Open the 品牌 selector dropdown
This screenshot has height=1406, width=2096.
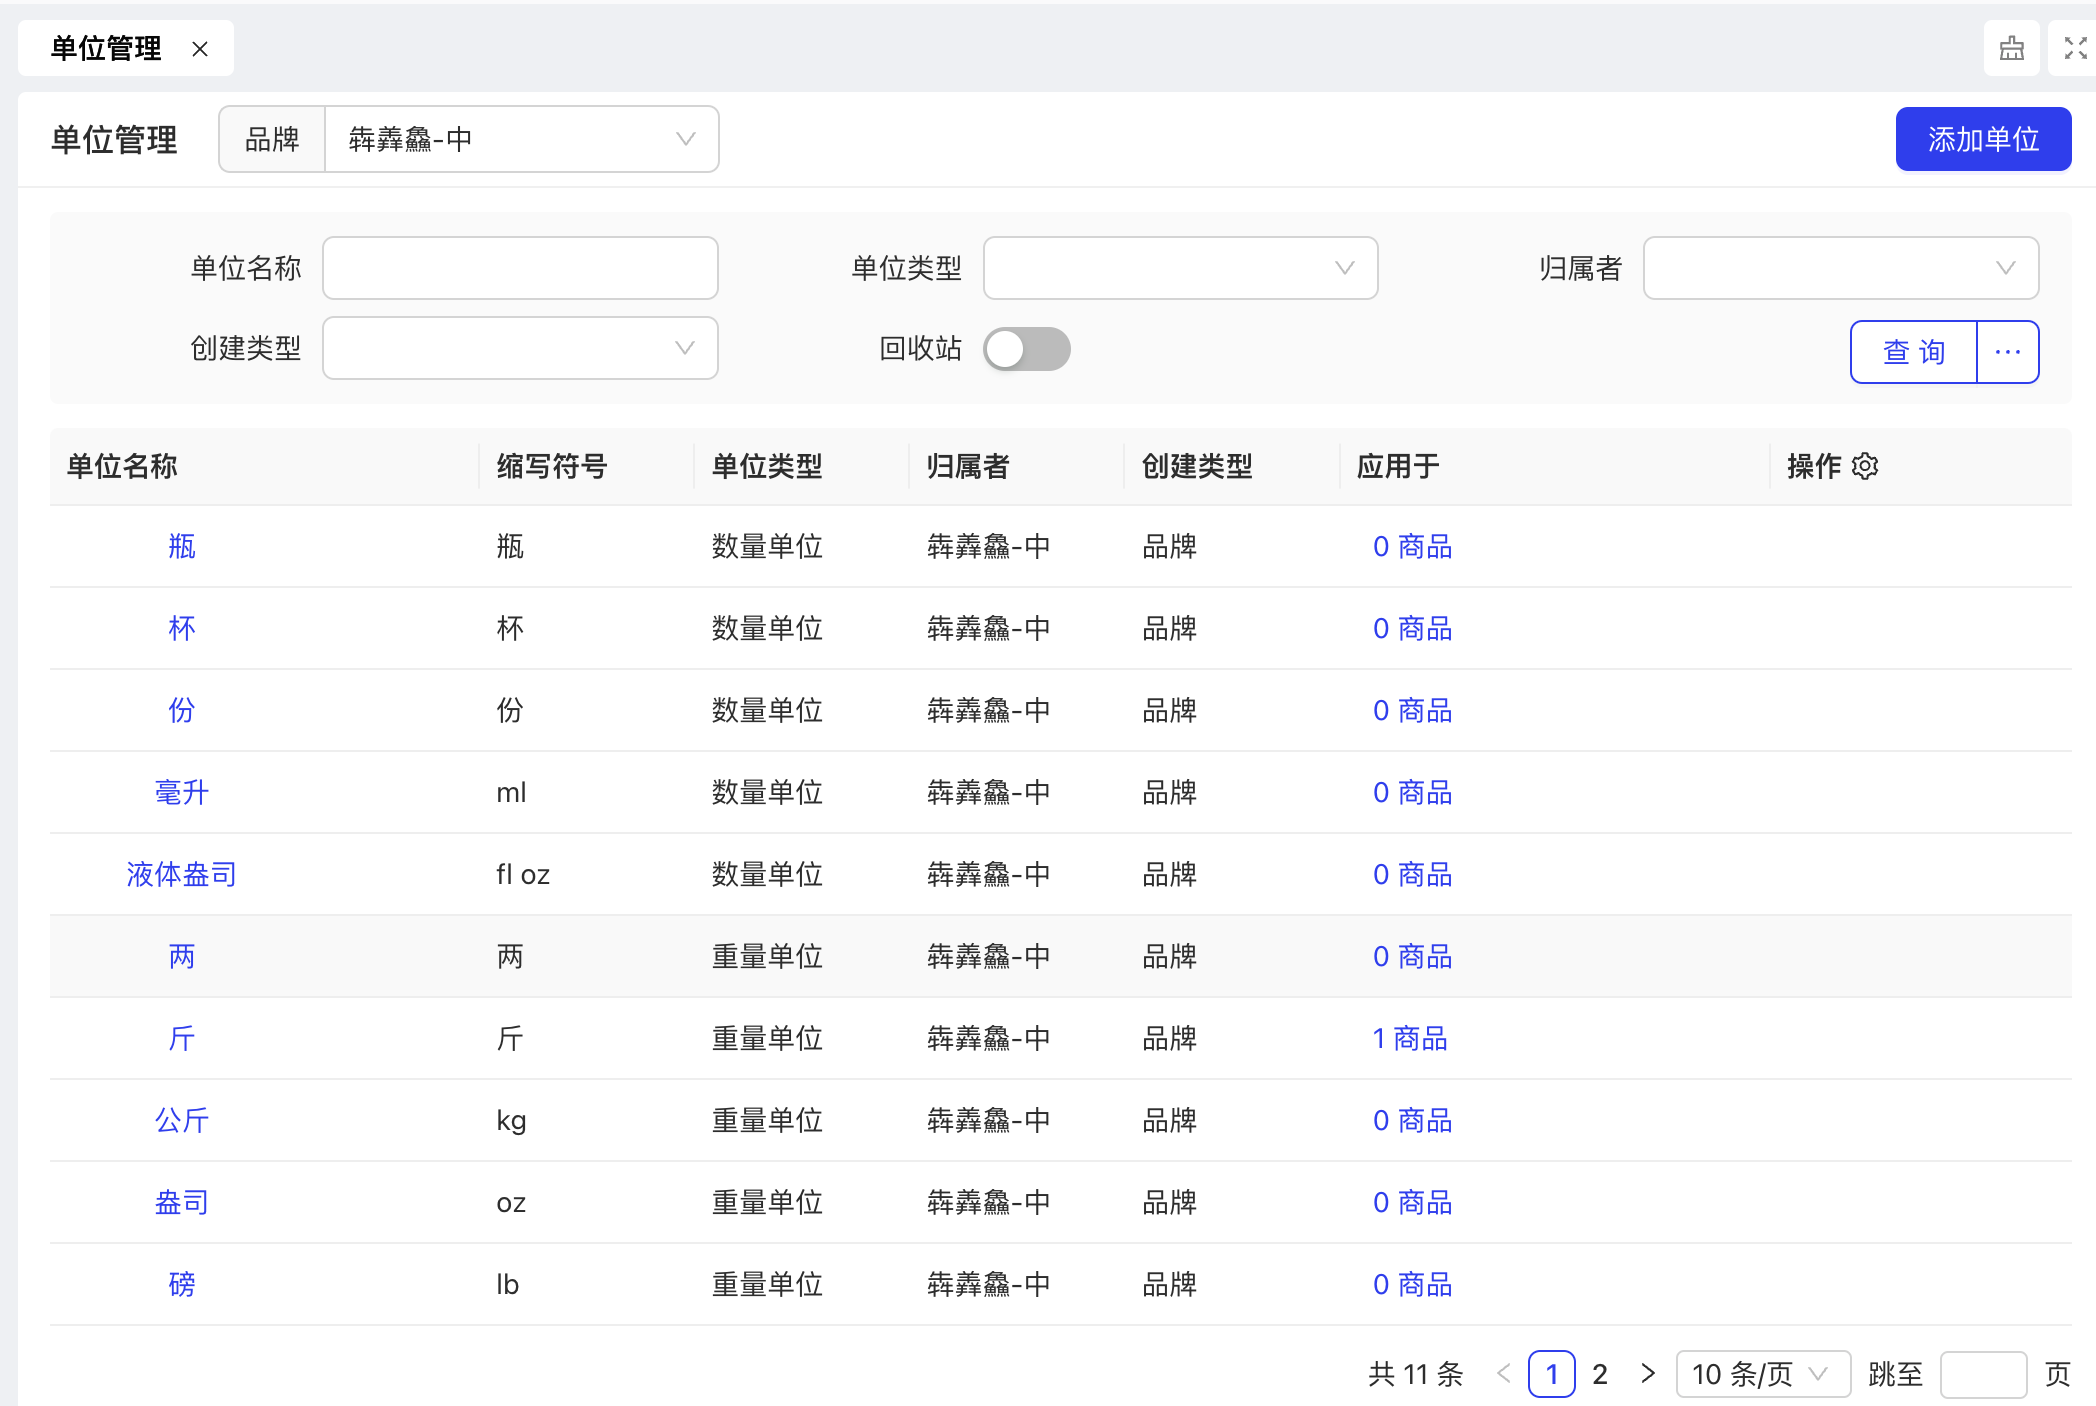coord(521,139)
